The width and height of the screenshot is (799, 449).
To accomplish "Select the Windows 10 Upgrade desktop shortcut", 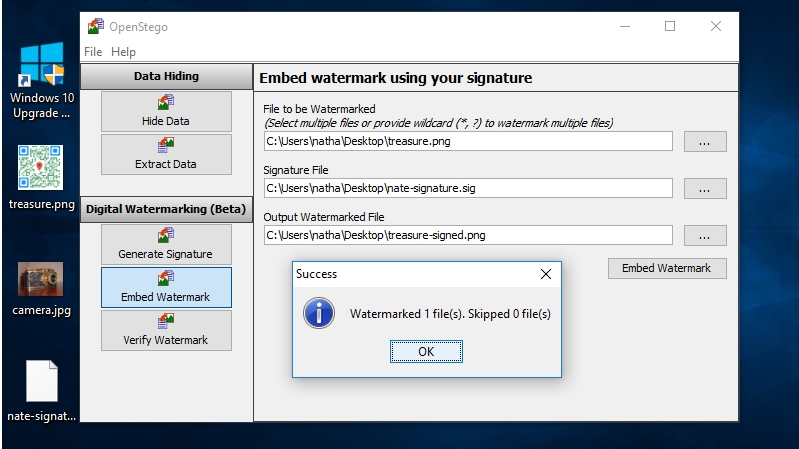I will point(42,82).
